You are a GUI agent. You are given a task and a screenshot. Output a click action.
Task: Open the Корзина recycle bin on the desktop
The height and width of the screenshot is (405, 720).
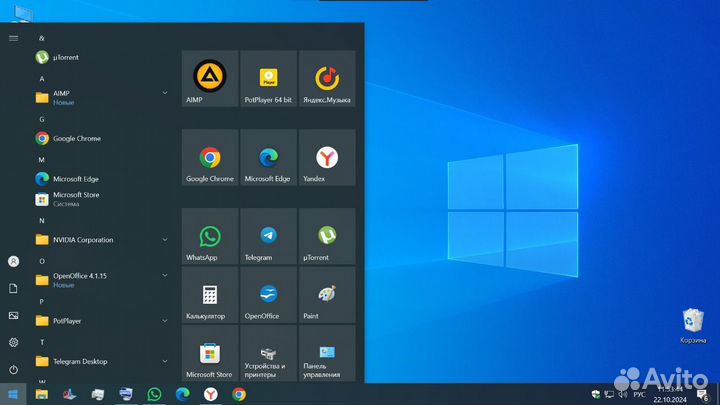(x=693, y=325)
